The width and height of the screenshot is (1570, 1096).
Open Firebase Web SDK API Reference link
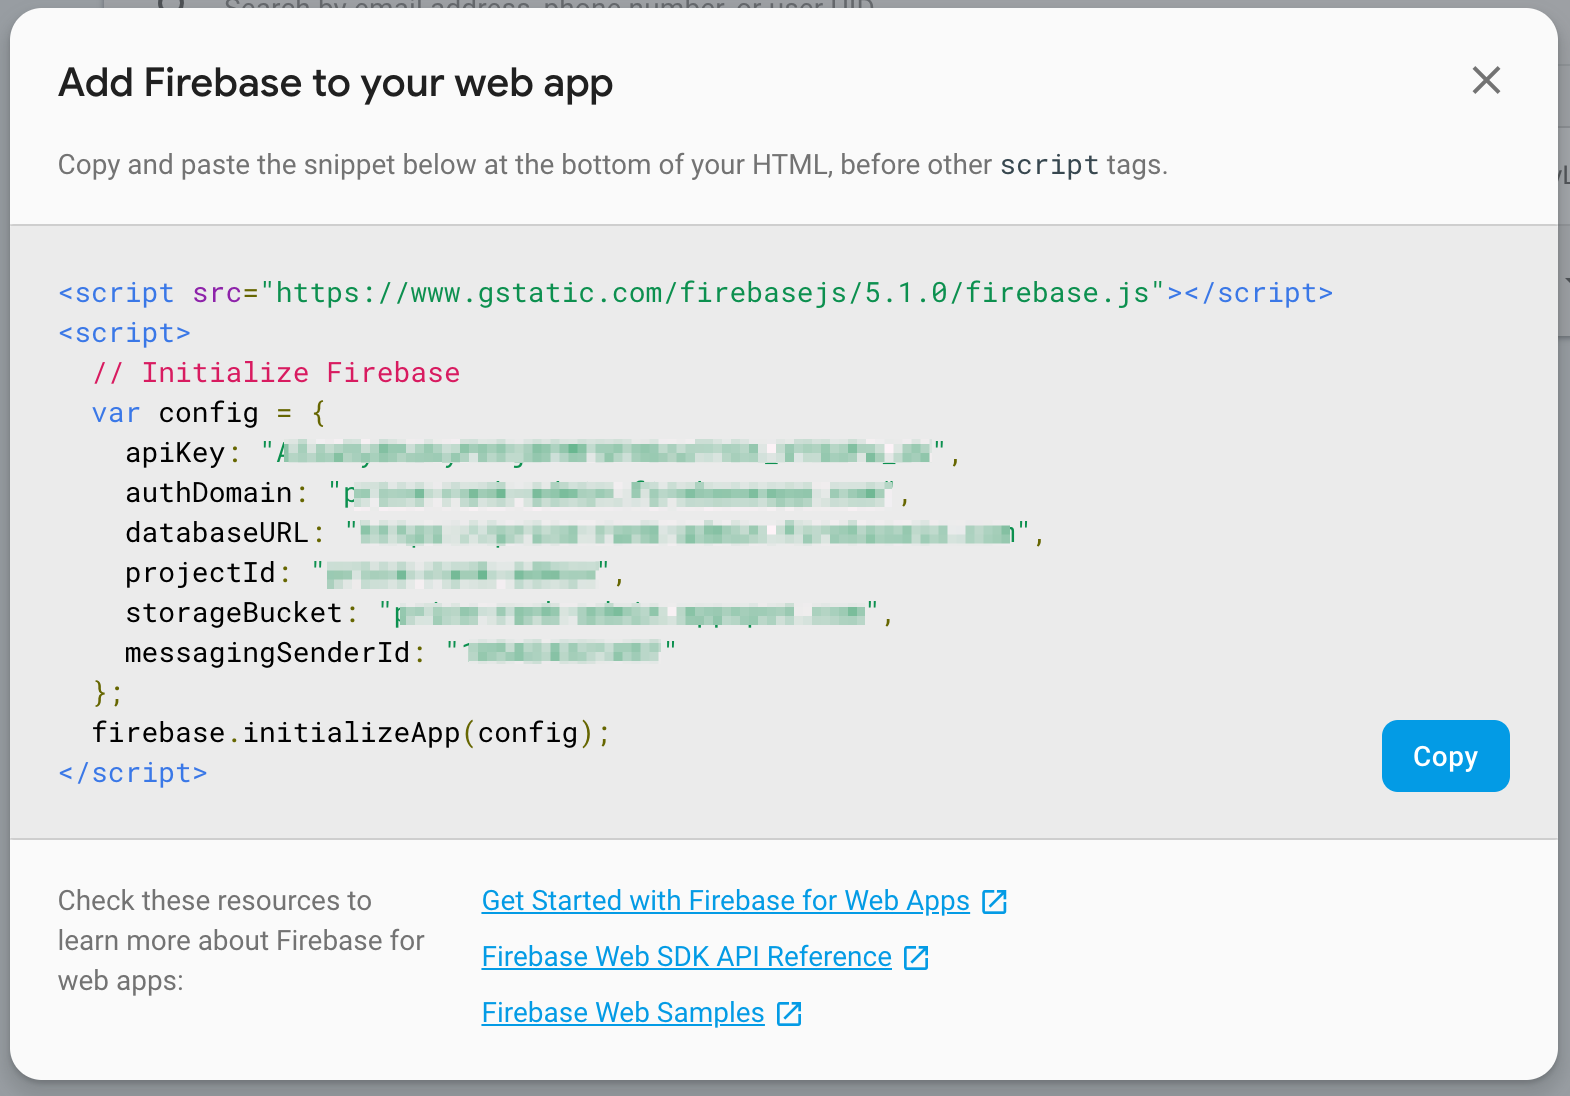pyautogui.click(x=686, y=957)
